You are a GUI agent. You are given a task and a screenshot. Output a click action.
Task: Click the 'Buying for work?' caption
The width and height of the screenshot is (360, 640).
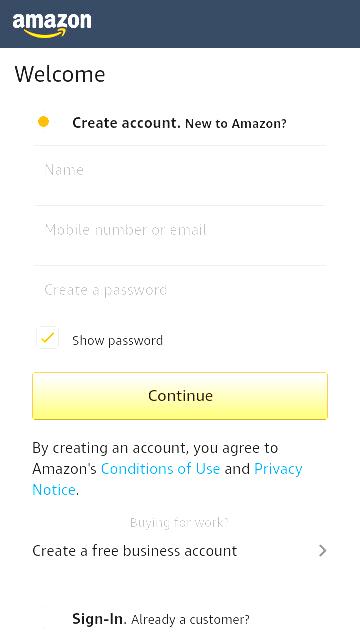tap(179, 522)
